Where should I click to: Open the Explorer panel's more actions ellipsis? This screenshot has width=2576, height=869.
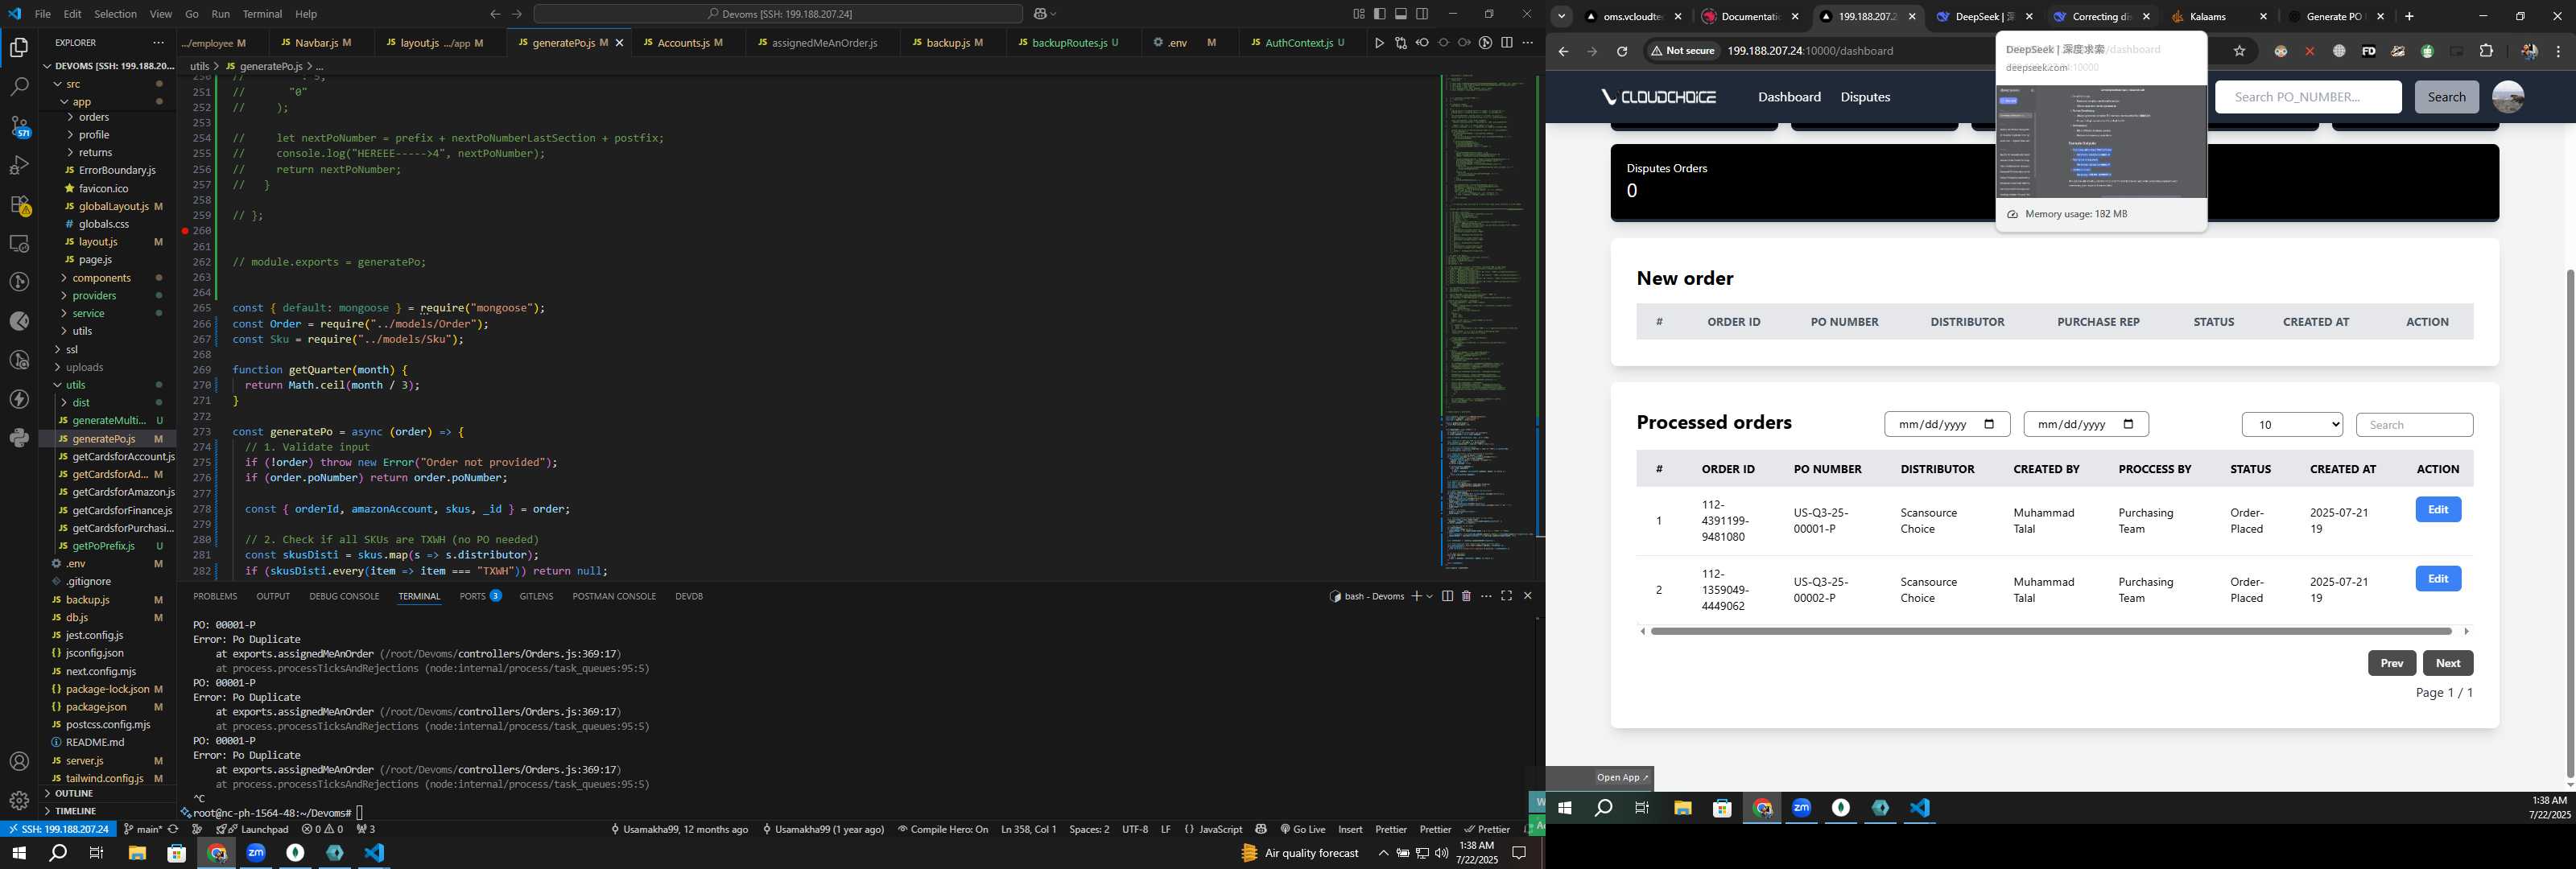(158, 43)
